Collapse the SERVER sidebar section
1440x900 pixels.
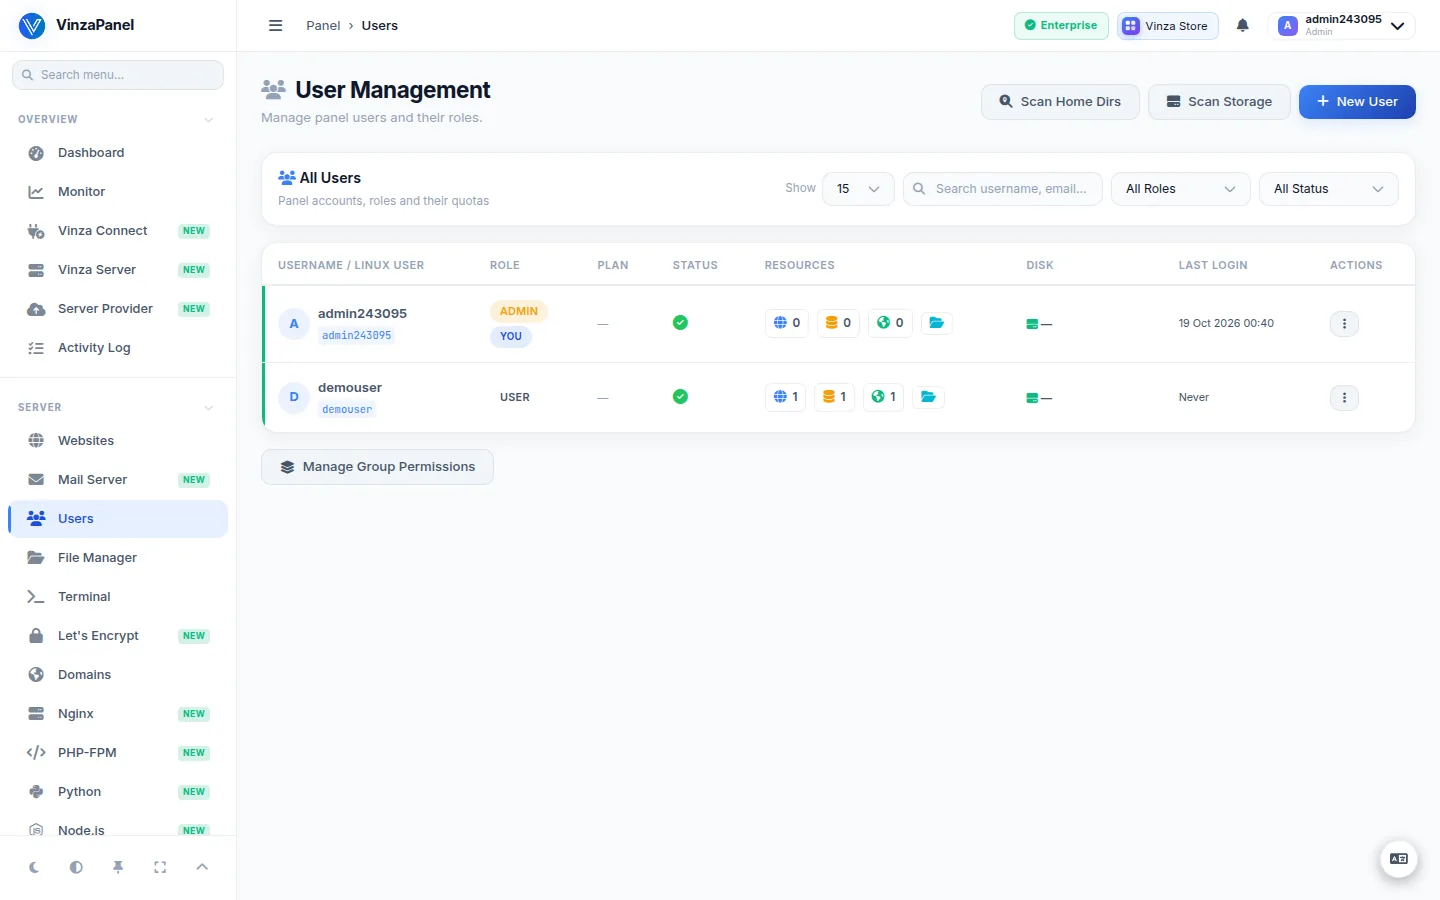(x=209, y=408)
